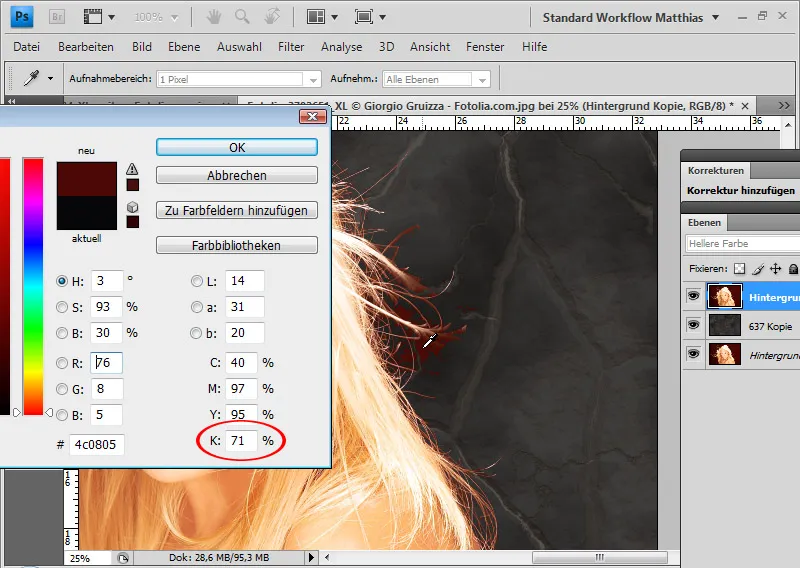Image resolution: width=800 pixels, height=568 pixels.
Task: Click the neu dark red color swatch
Action: click(87, 179)
